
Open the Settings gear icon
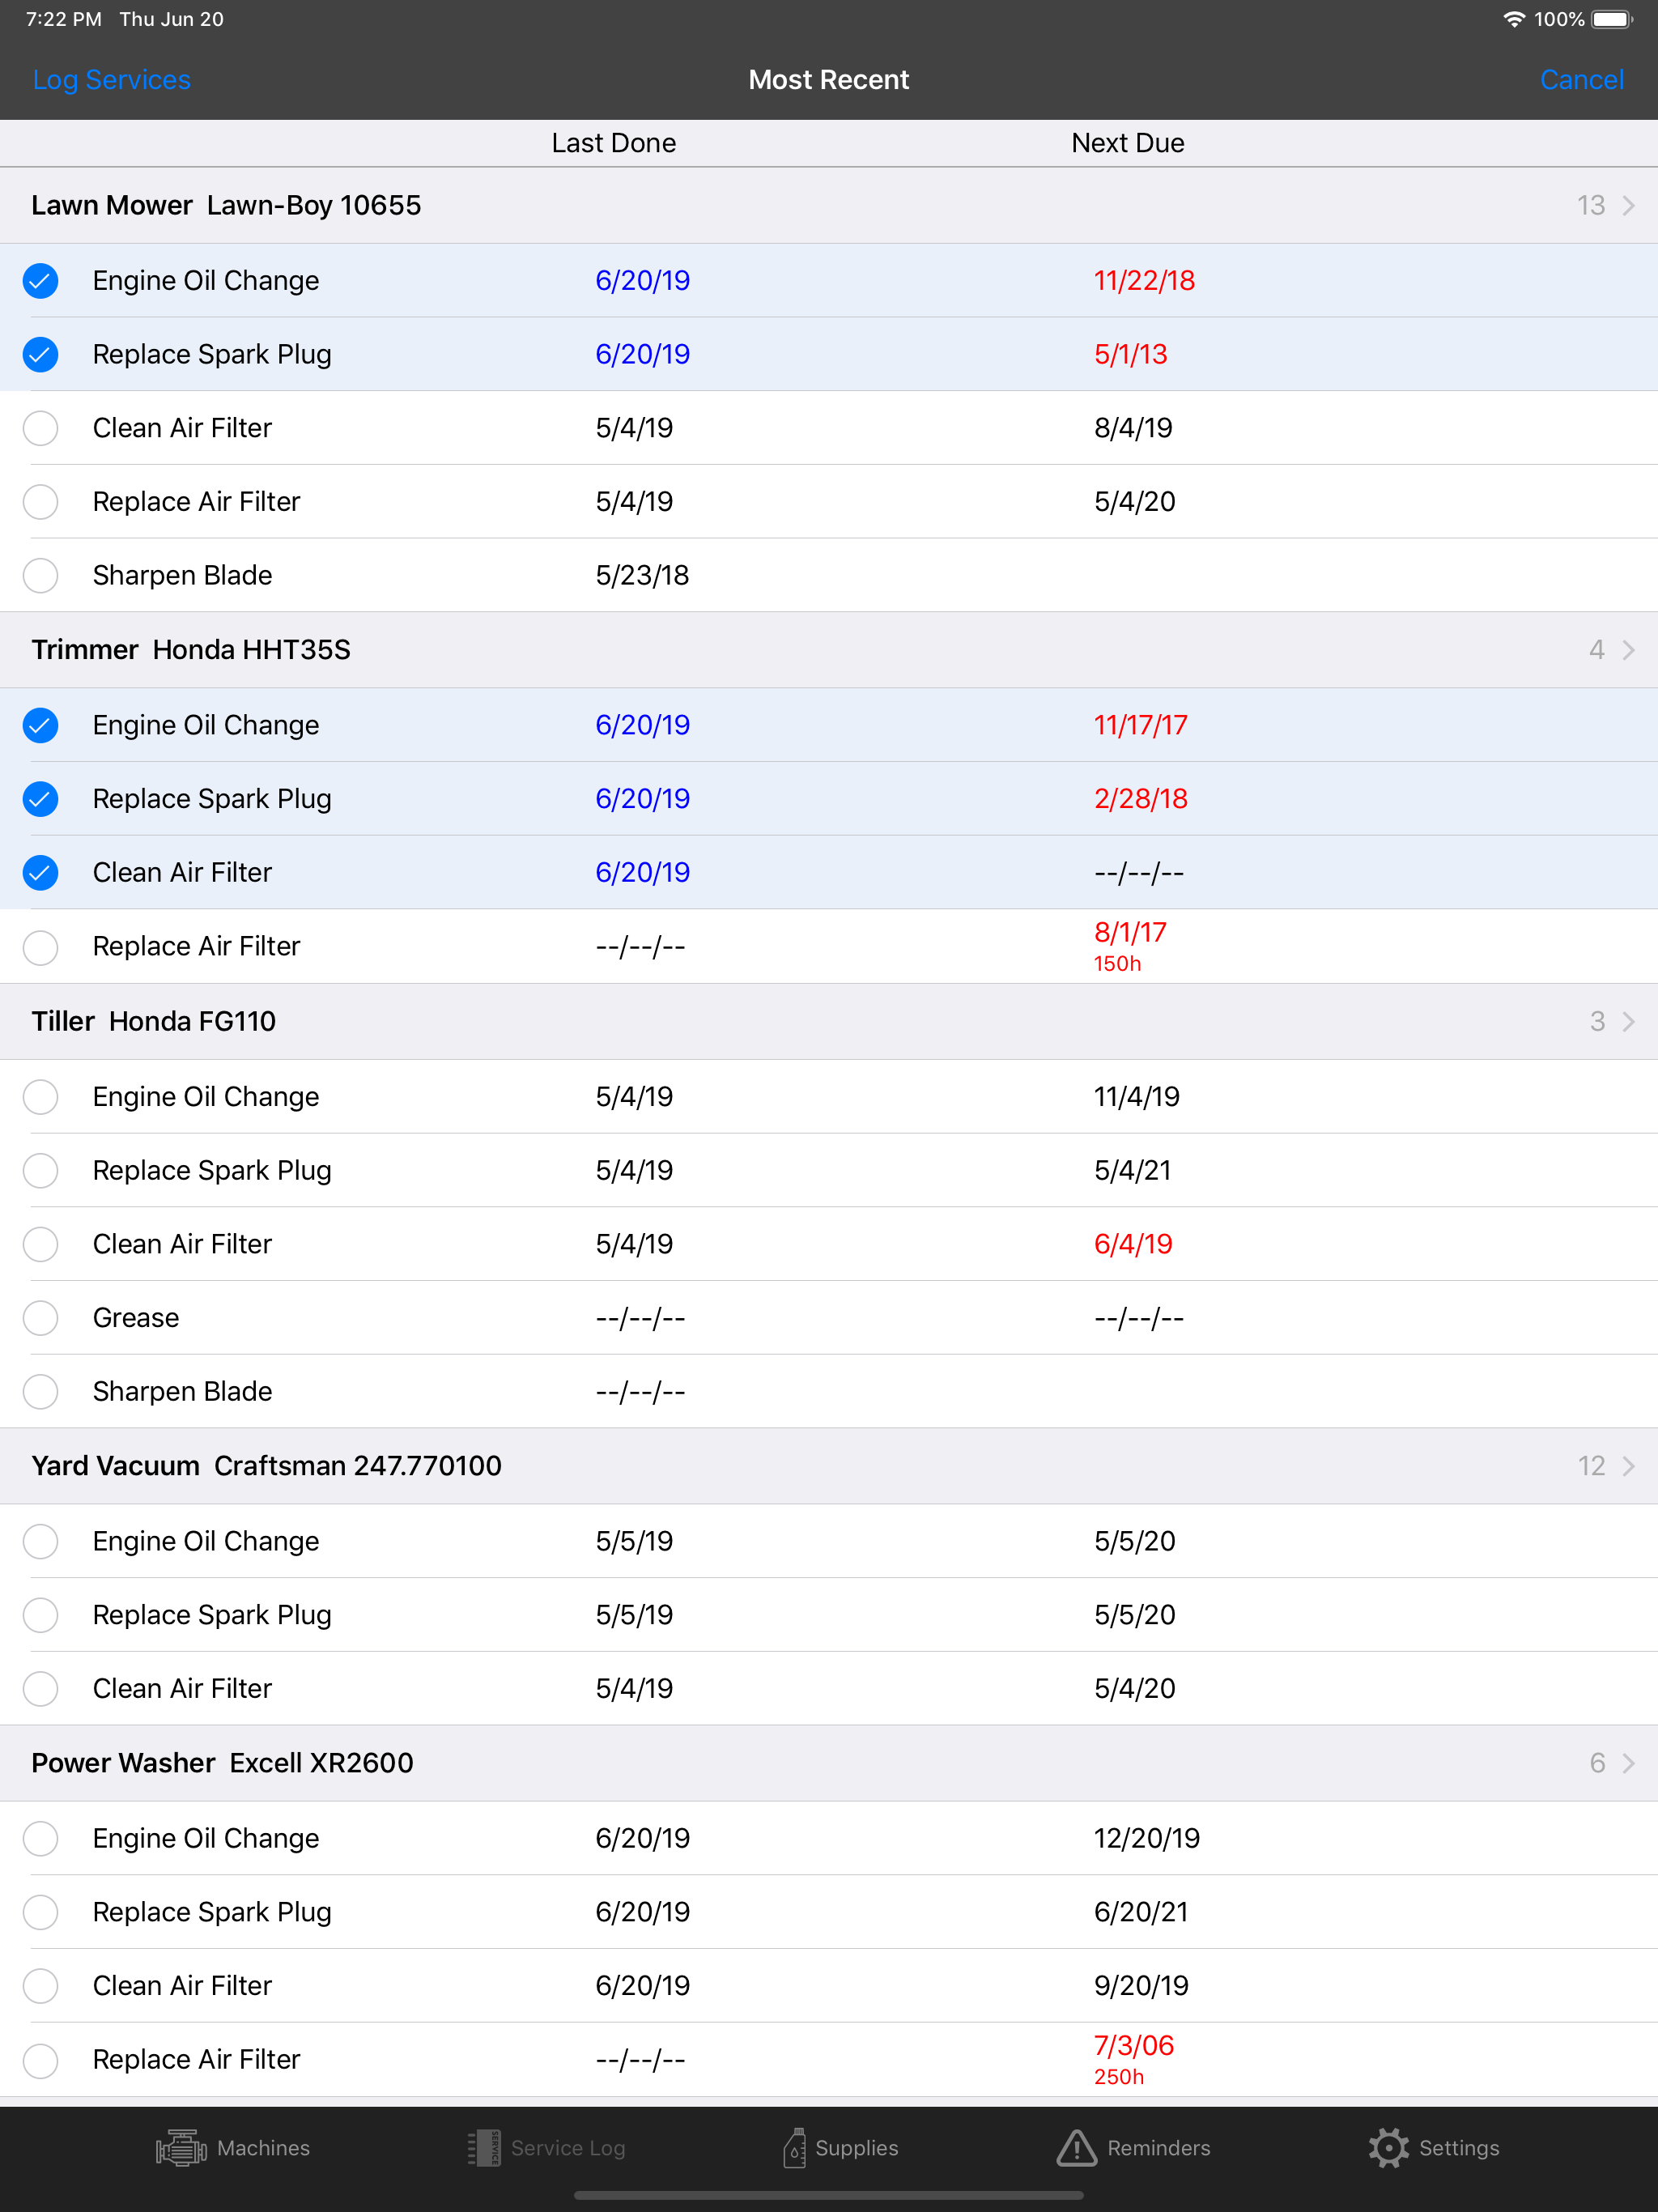[1388, 2147]
